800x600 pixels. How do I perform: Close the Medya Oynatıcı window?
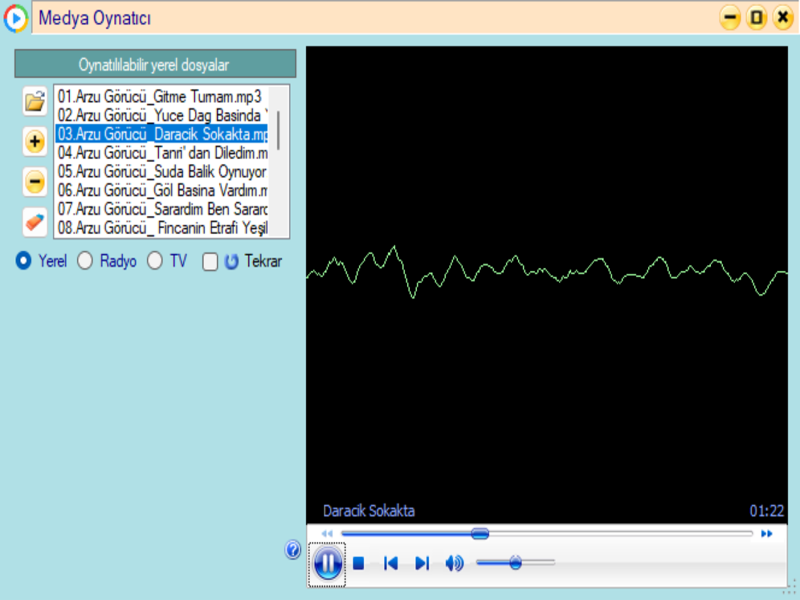(783, 18)
